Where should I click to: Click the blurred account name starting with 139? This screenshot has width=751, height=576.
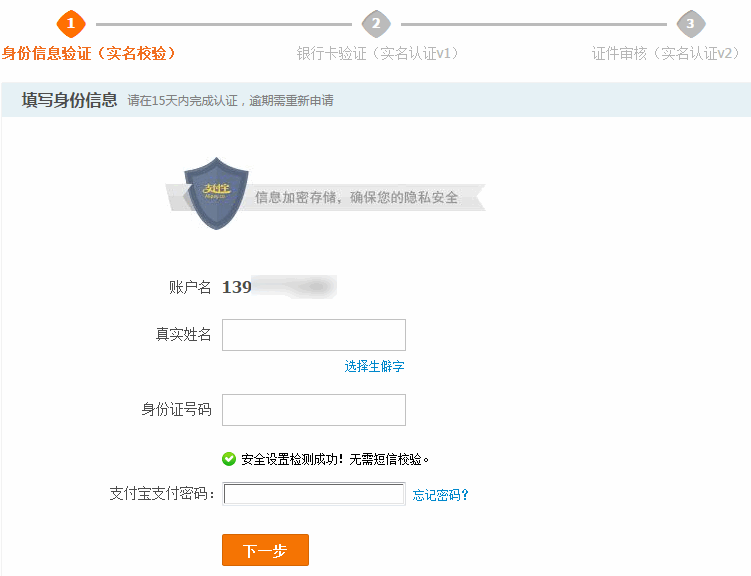[279, 288]
